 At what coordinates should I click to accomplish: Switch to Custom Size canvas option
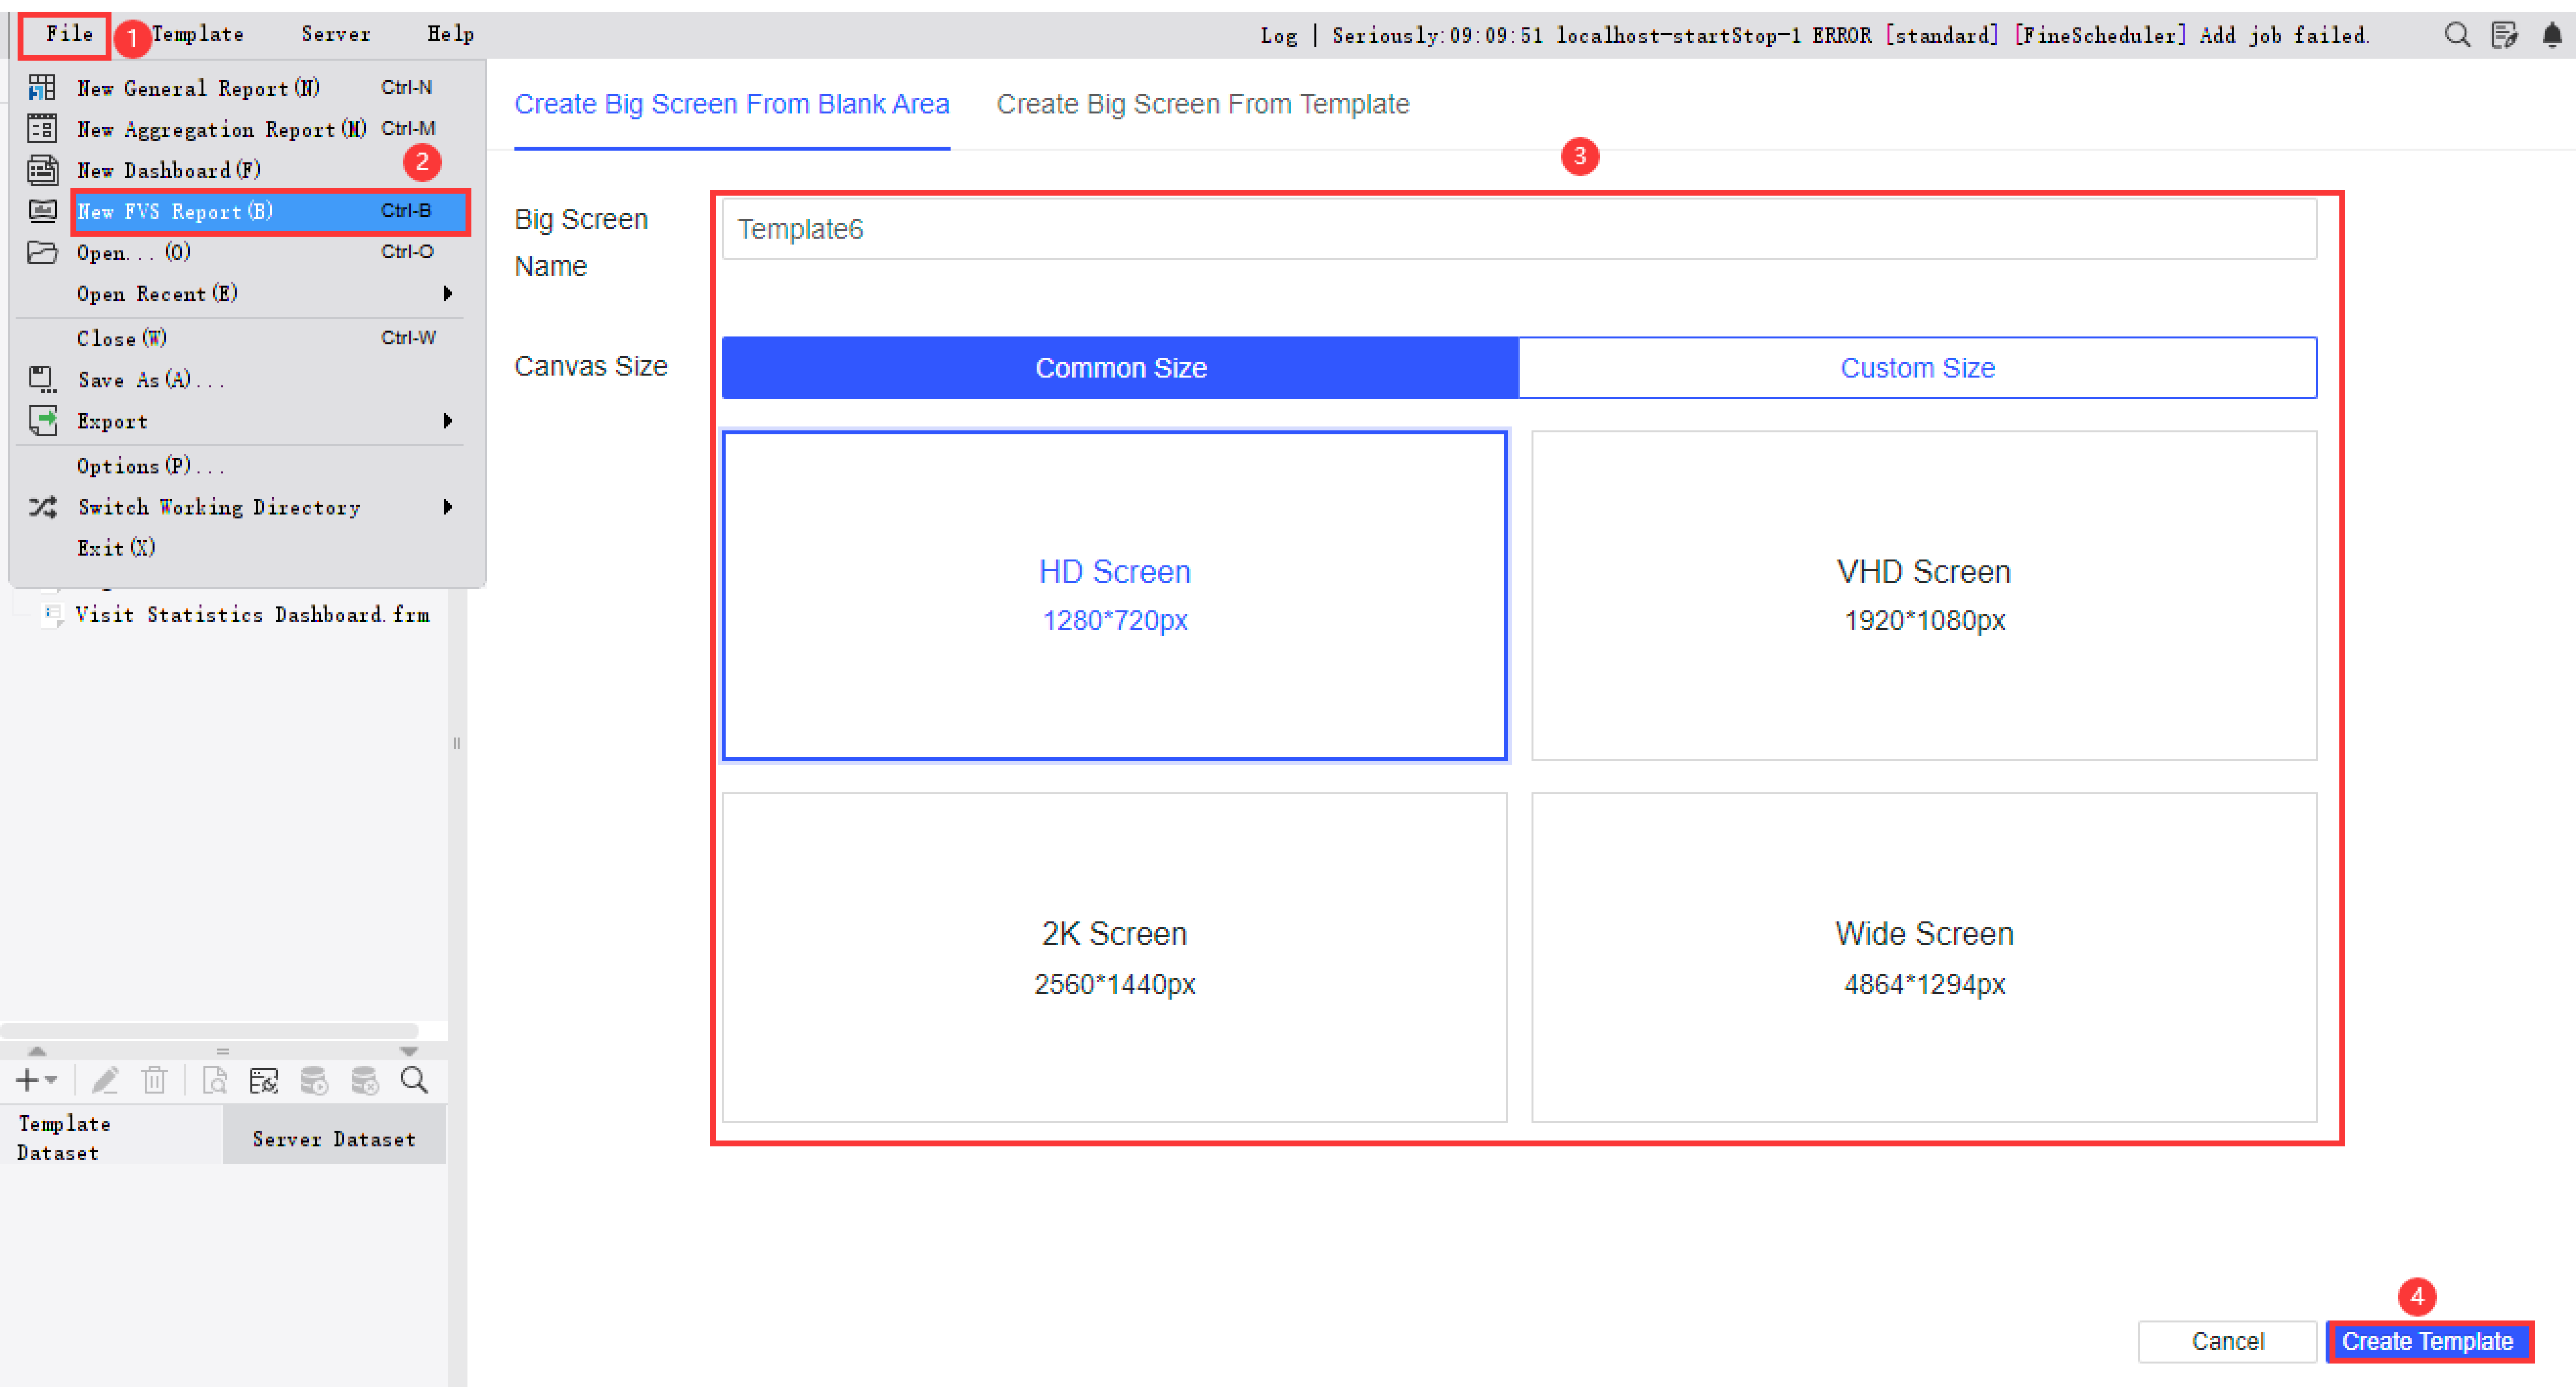1917,368
